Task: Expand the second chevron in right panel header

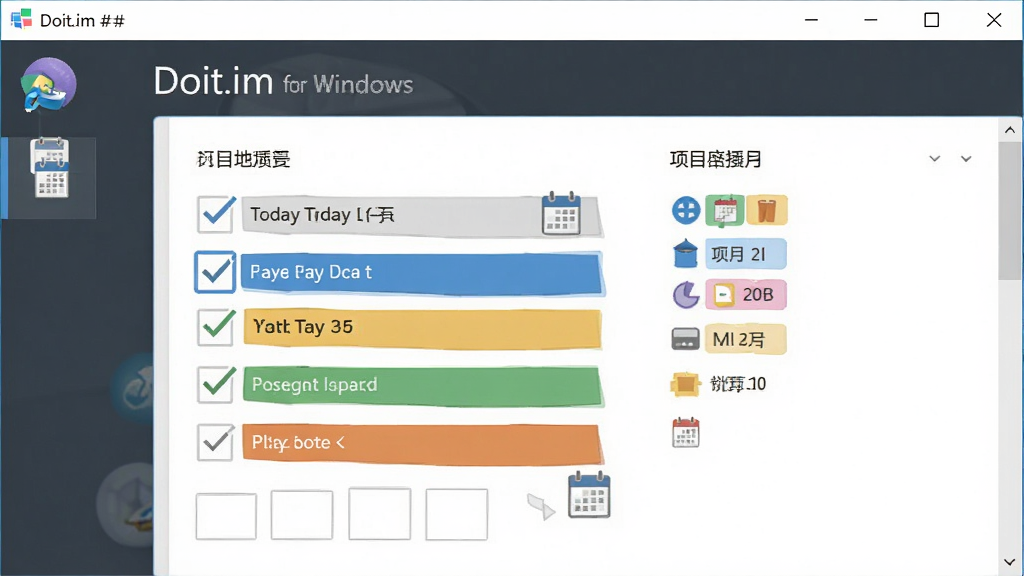Action: (966, 159)
